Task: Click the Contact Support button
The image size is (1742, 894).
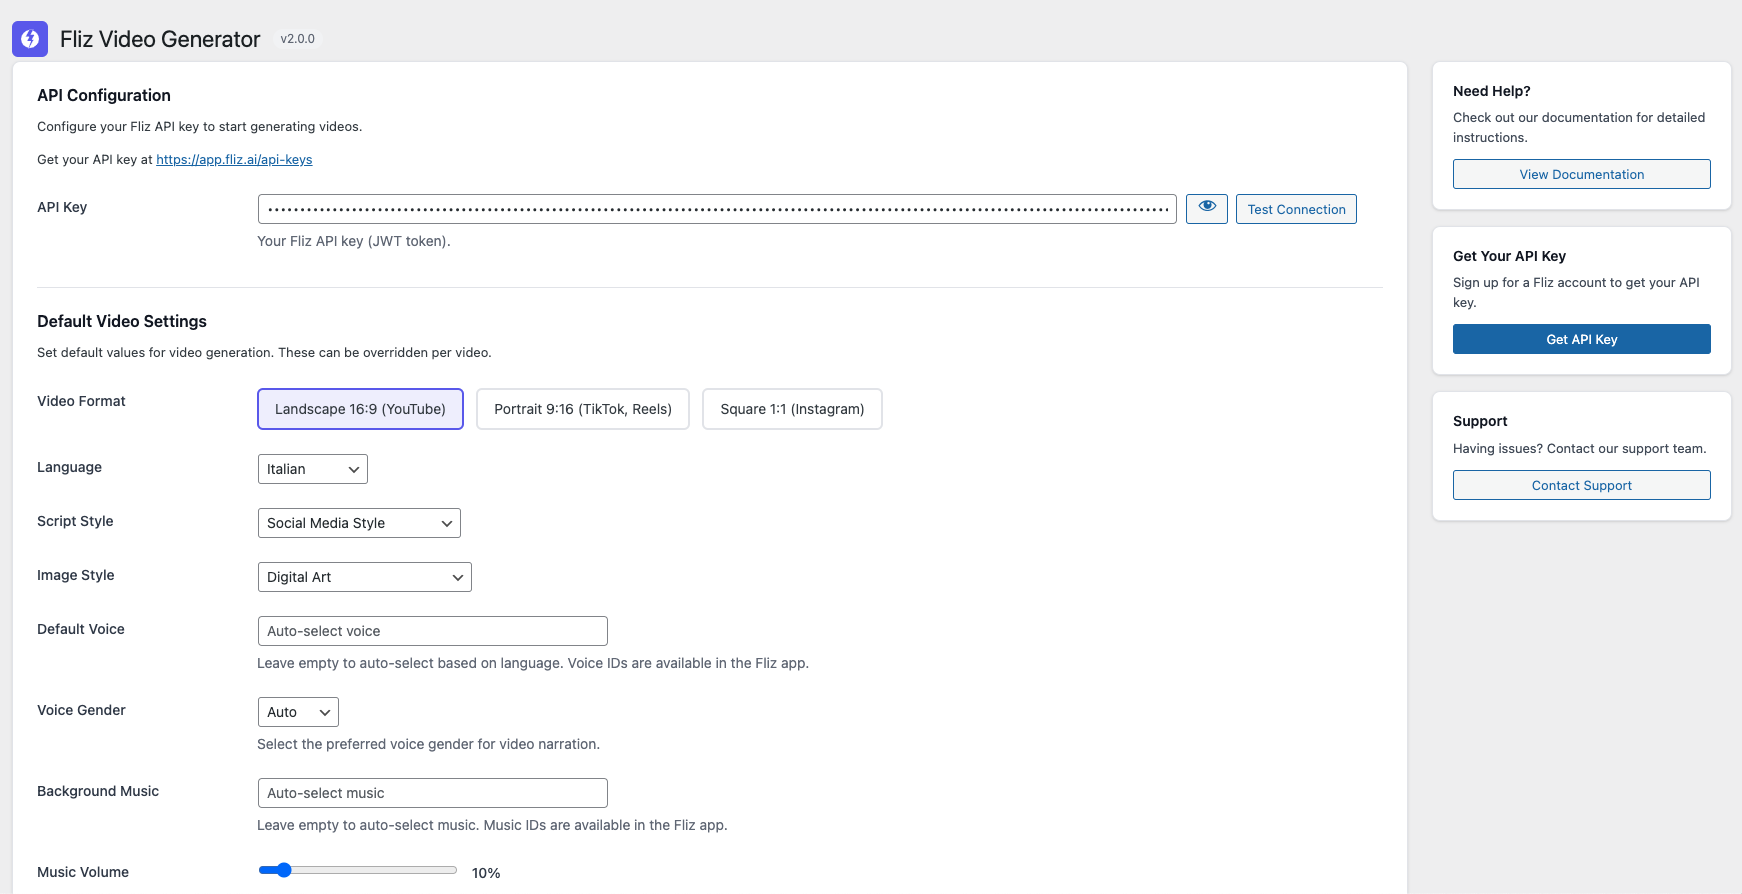Action: click(1581, 485)
